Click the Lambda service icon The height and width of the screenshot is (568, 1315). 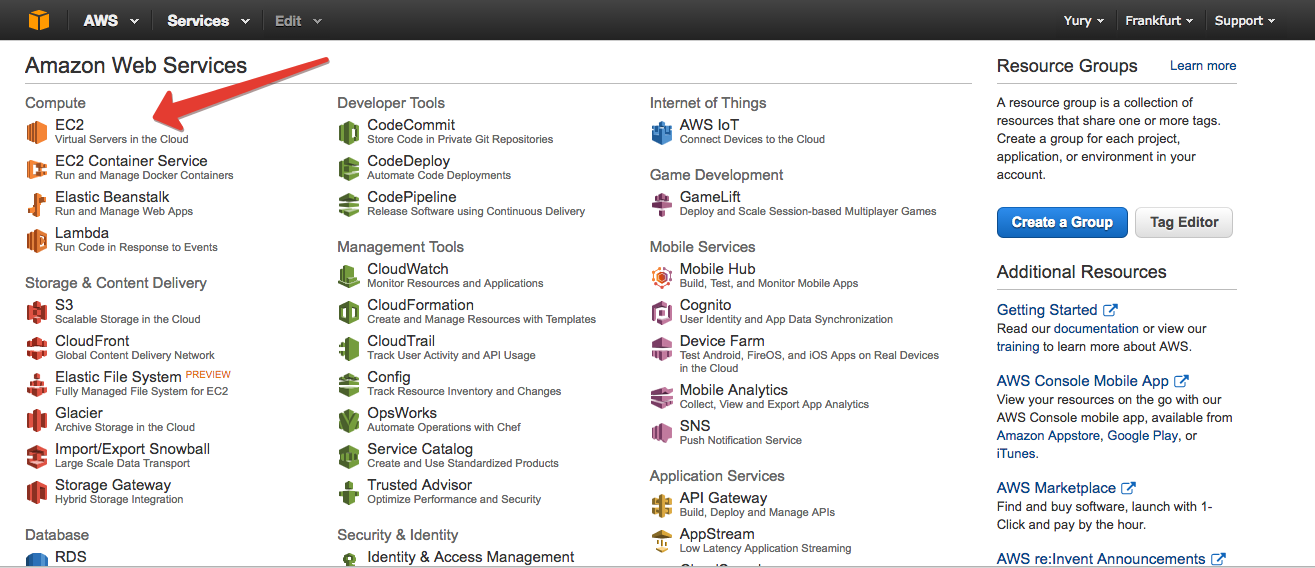pos(37,240)
